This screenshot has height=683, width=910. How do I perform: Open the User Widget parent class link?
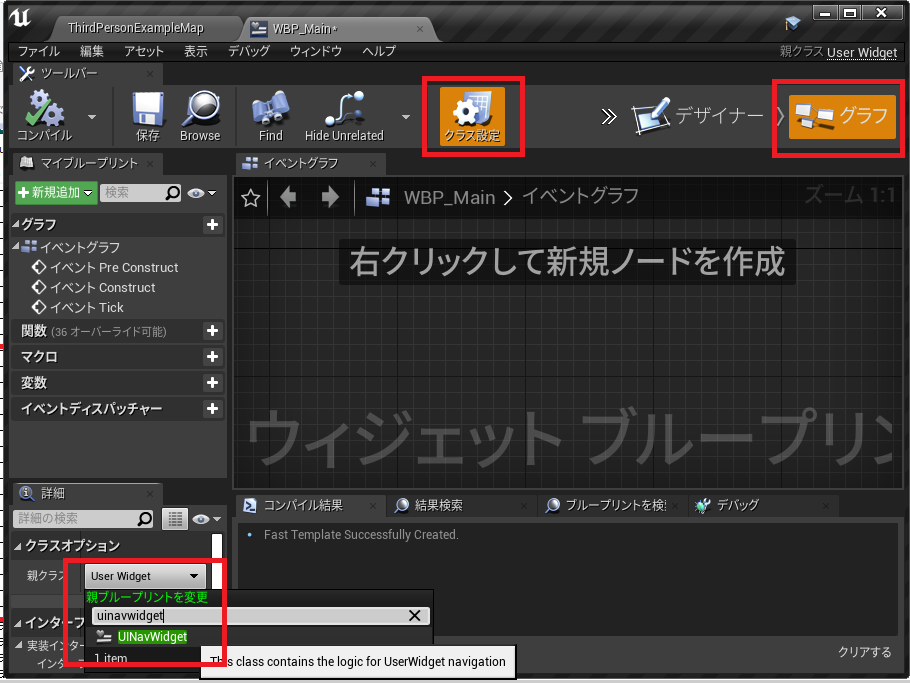(861, 53)
